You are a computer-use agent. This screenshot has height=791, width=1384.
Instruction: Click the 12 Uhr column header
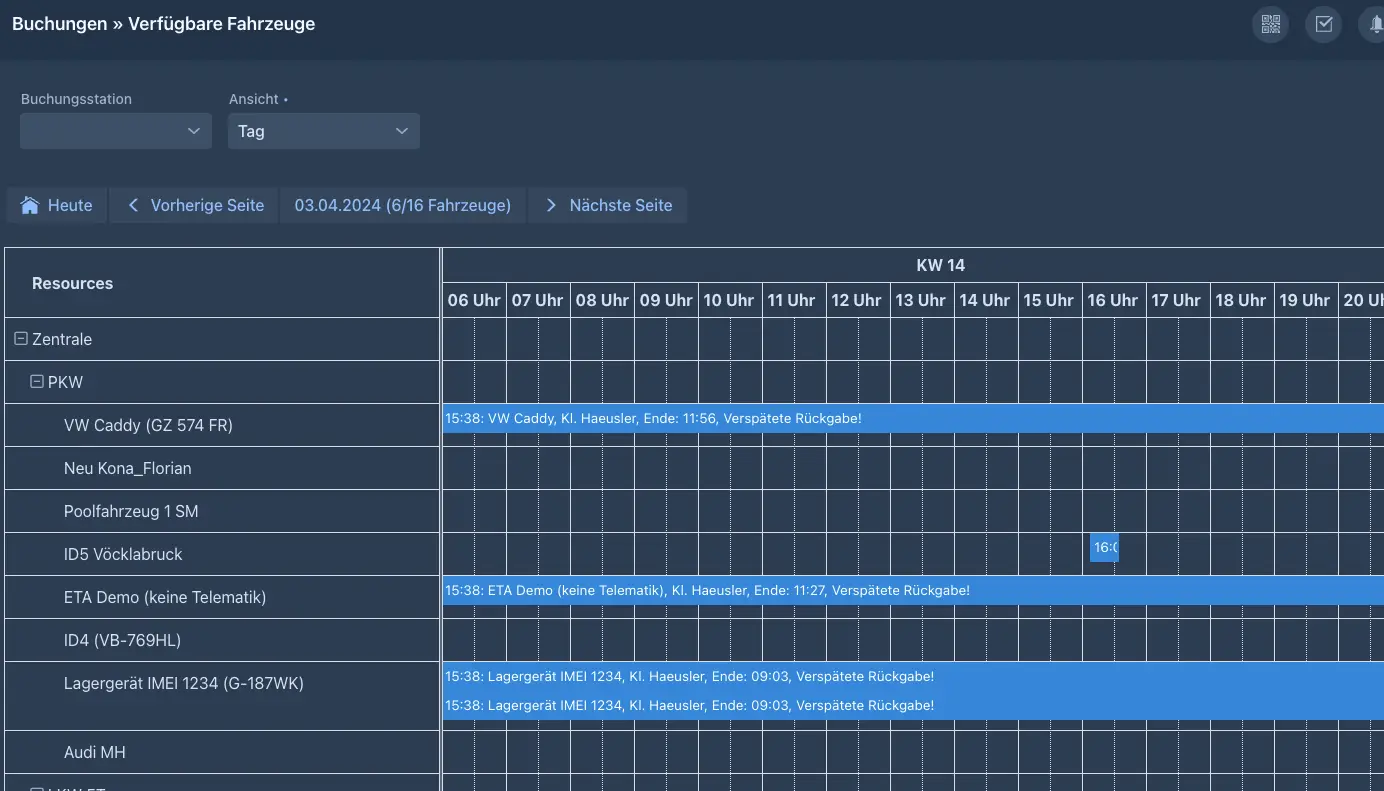tap(857, 300)
